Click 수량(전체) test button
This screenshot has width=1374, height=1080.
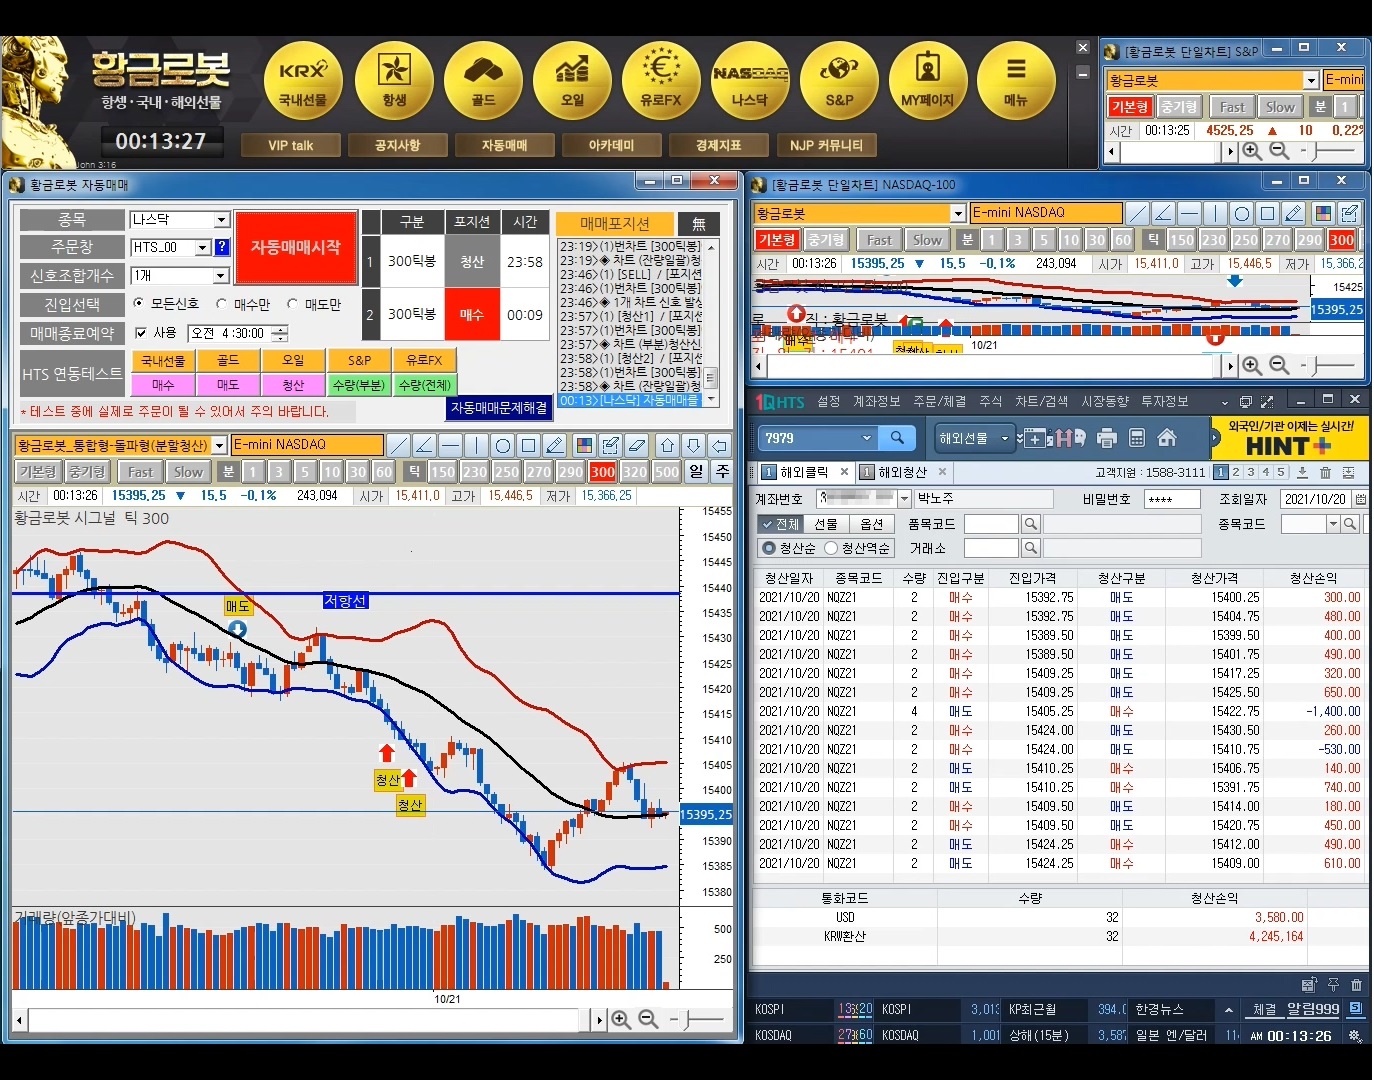pos(424,384)
